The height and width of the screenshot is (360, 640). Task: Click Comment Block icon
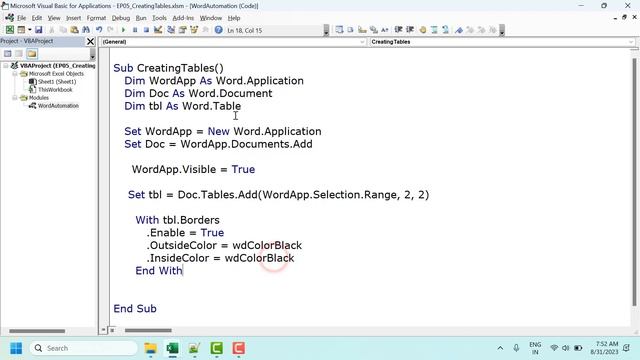coord(434,30)
